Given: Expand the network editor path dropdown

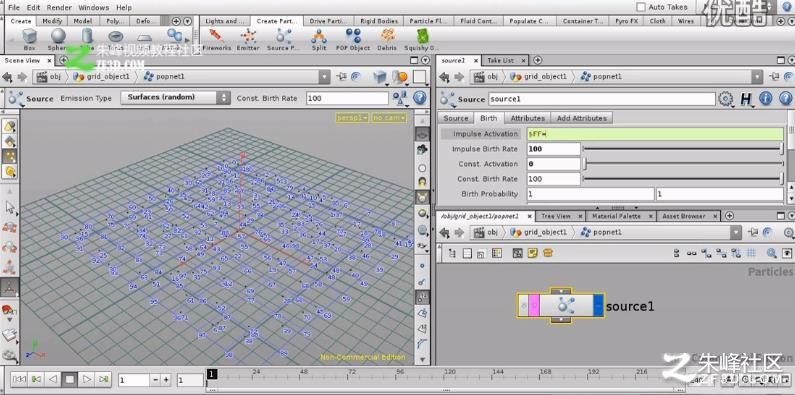Looking at the screenshot, I should [737, 233].
